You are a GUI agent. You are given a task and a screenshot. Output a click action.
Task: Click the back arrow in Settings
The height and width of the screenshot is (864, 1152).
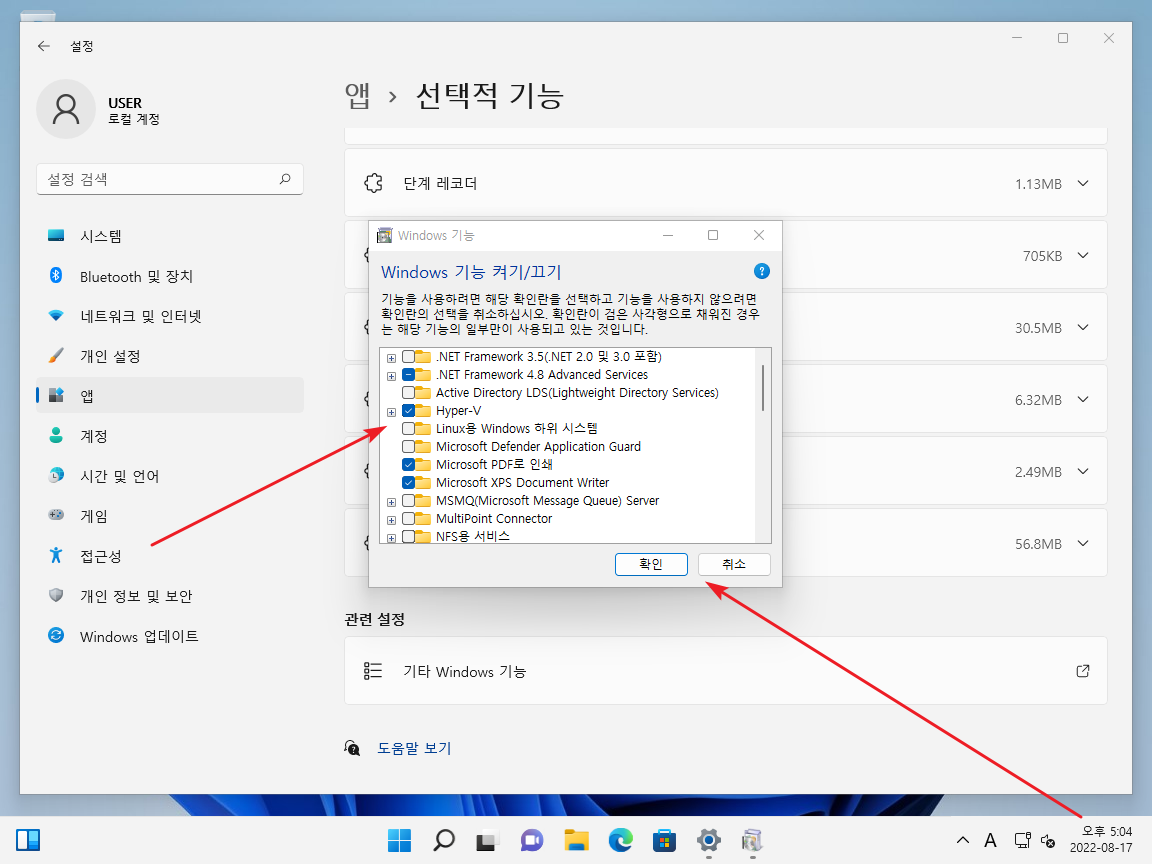tap(44, 46)
